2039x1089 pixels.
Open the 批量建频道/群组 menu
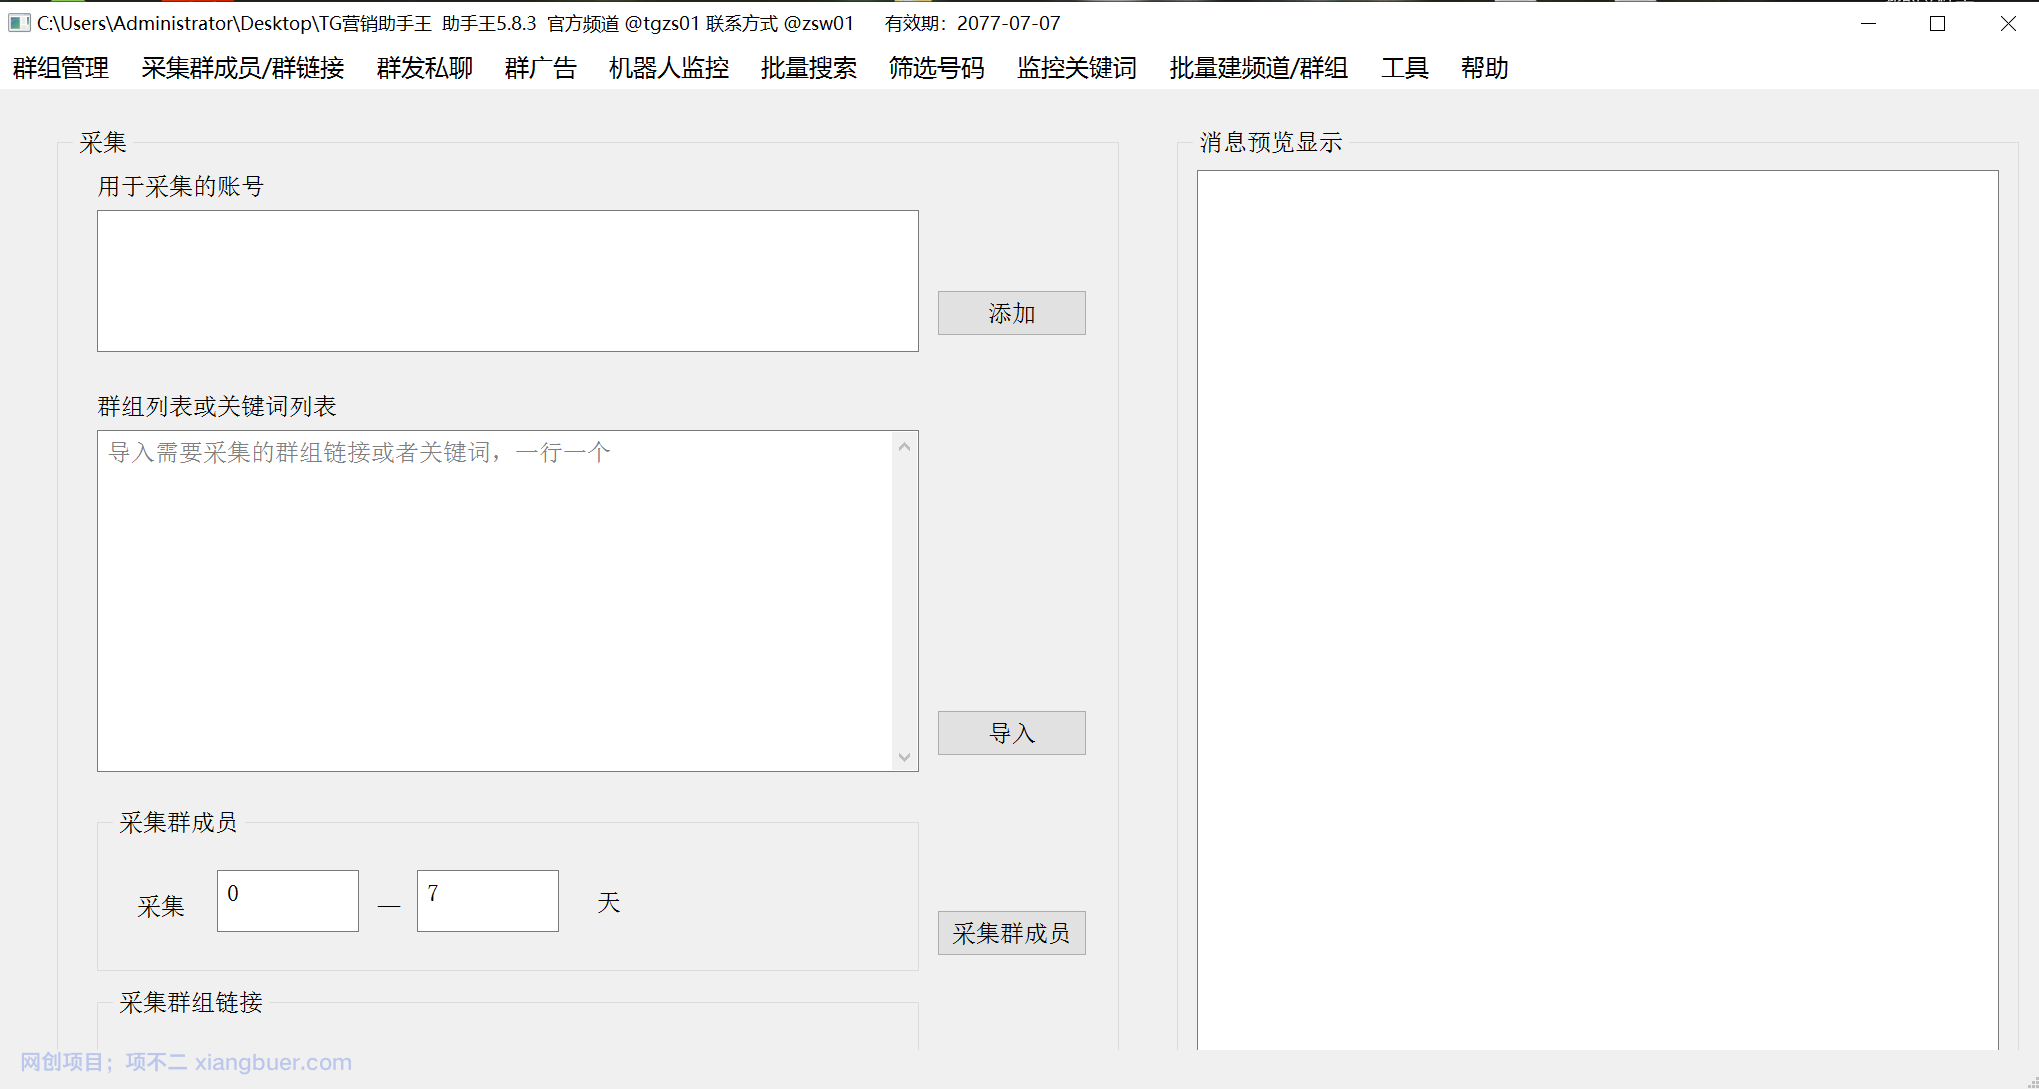pyautogui.click(x=1259, y=68)
